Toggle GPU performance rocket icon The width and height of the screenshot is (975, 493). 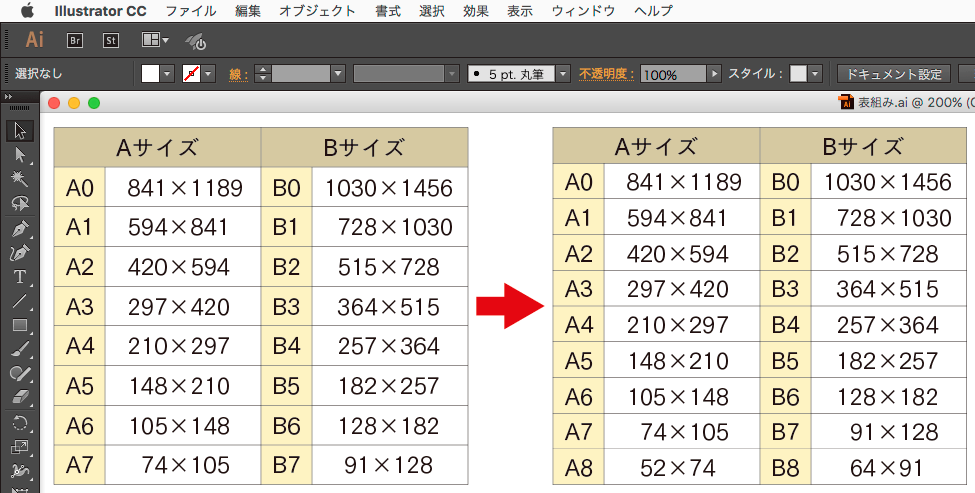196,41
